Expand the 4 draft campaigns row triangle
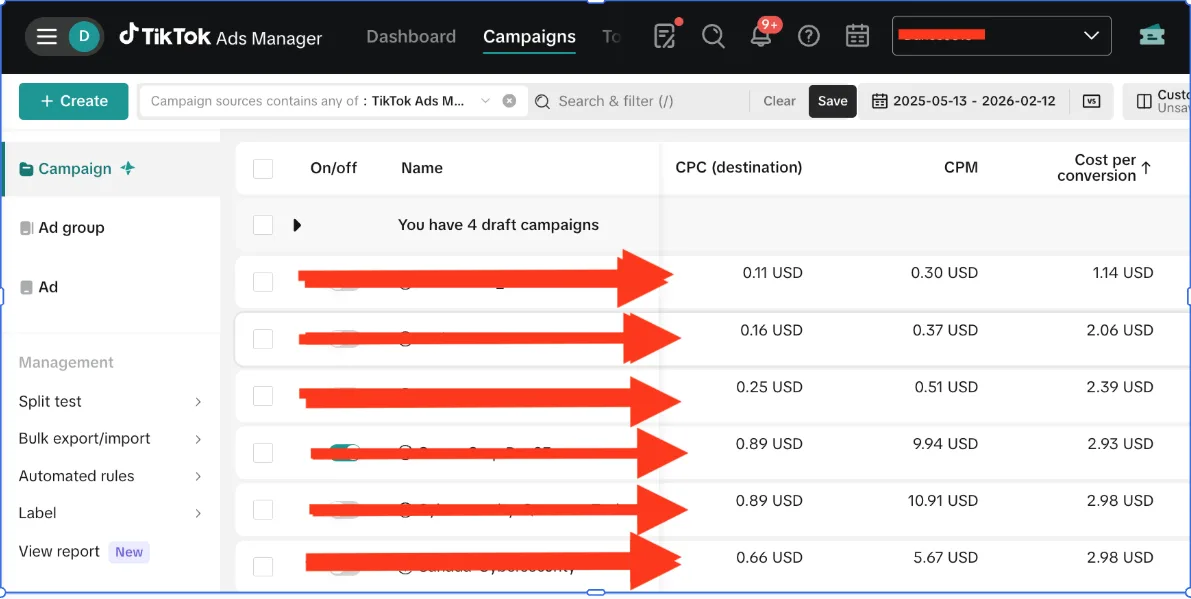 297,225
